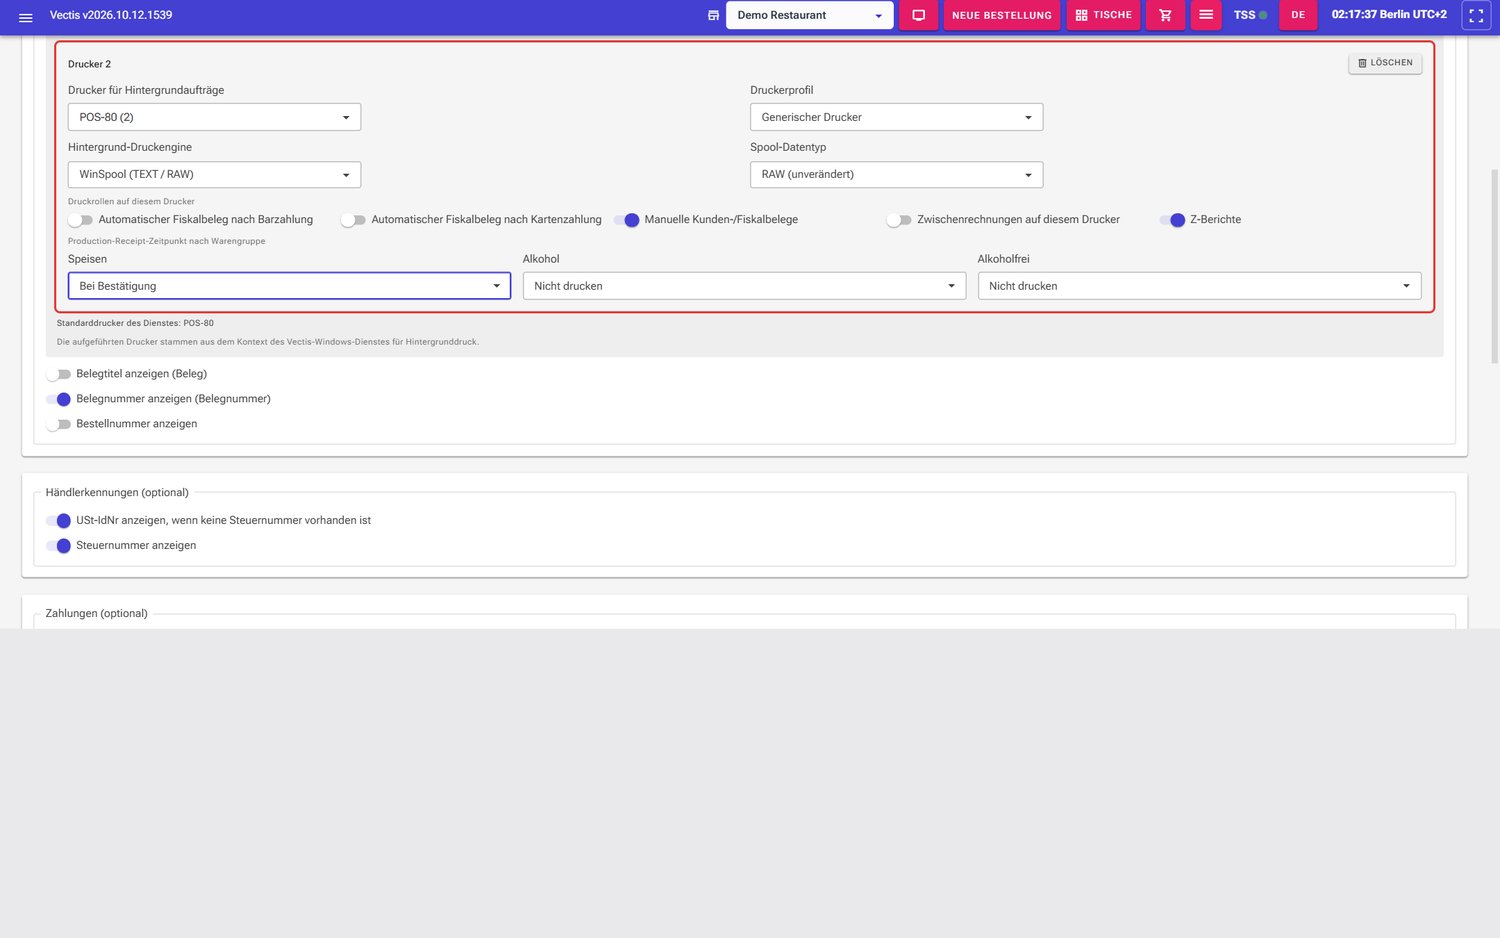The width and height of the screenshot is (1500, 938).
Task: Disable Belegnummer anzeigen toggle
Action: 58,399
